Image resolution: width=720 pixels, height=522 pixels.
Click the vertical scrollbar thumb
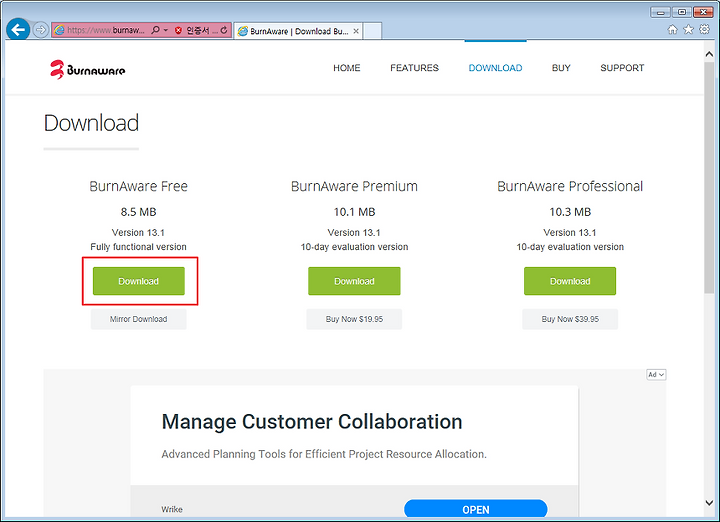[x=709, y=178]
